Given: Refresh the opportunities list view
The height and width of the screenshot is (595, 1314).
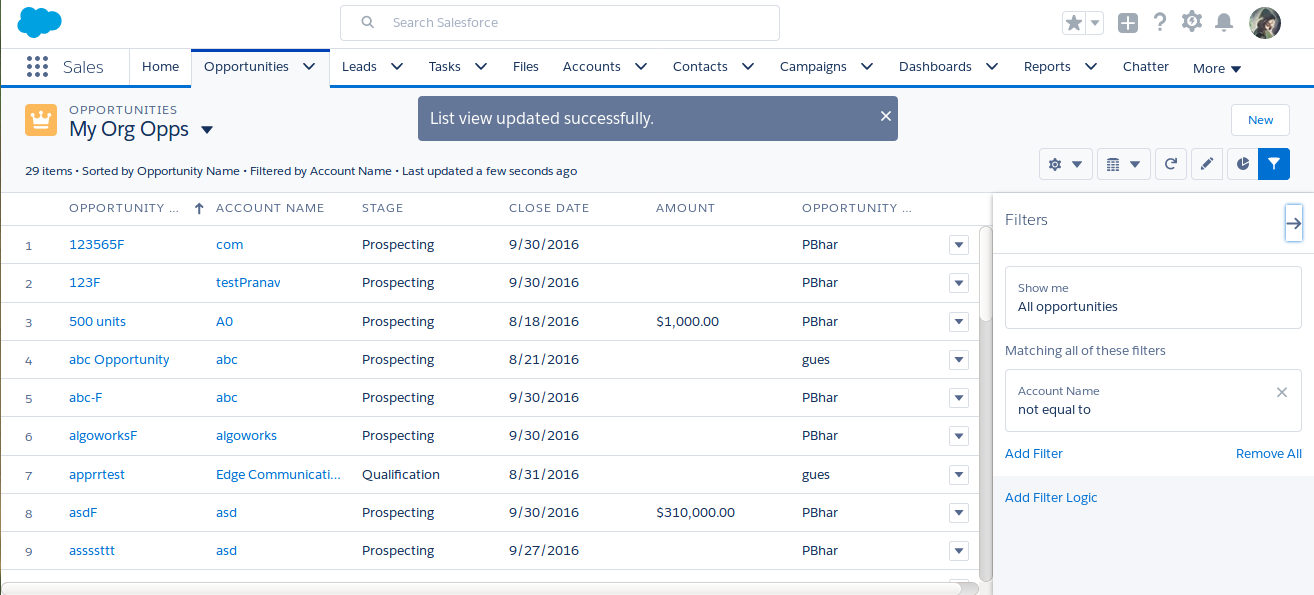Looking at the screenshot, I should (x=1170, y=164).
